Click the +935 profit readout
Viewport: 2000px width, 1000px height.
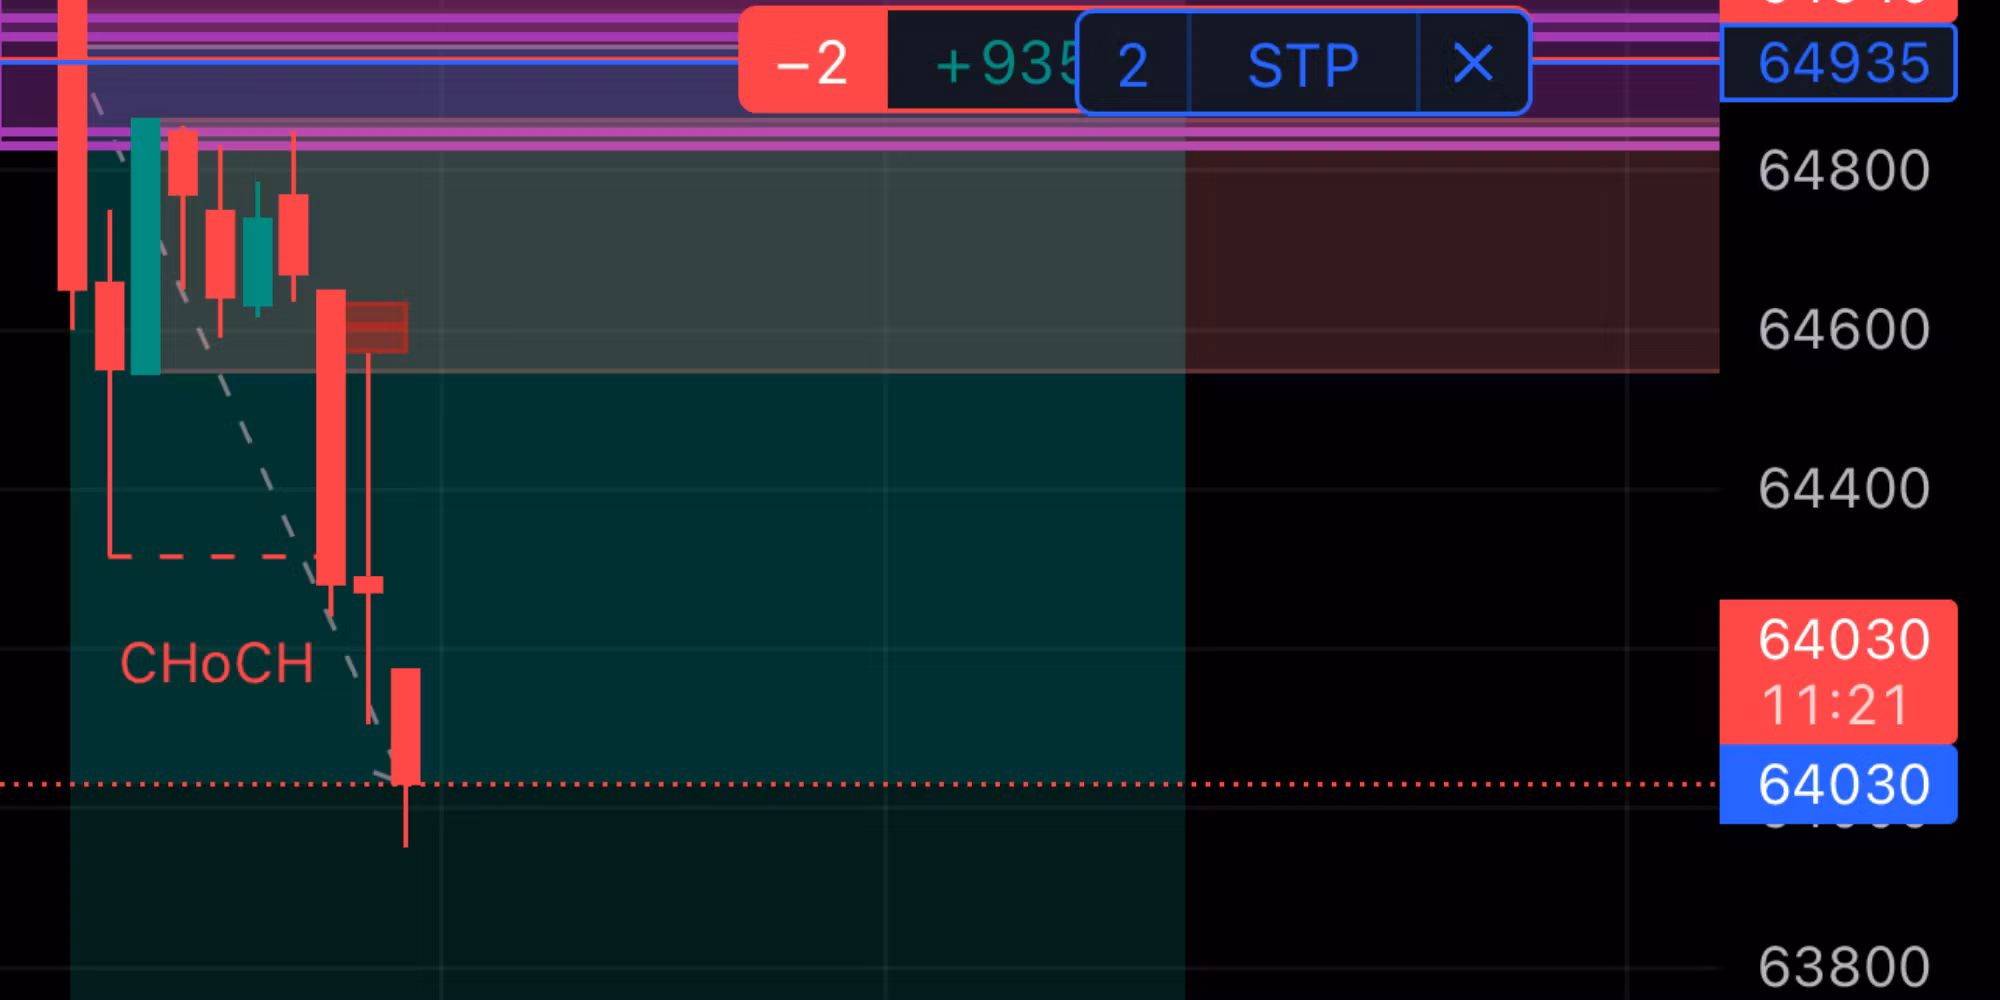click(985, 65)
